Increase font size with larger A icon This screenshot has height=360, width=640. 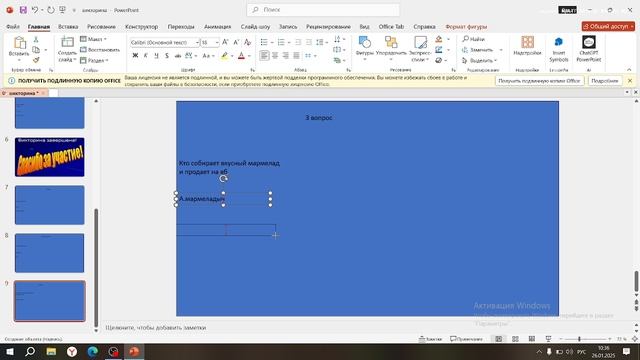[x=225, y=42]
